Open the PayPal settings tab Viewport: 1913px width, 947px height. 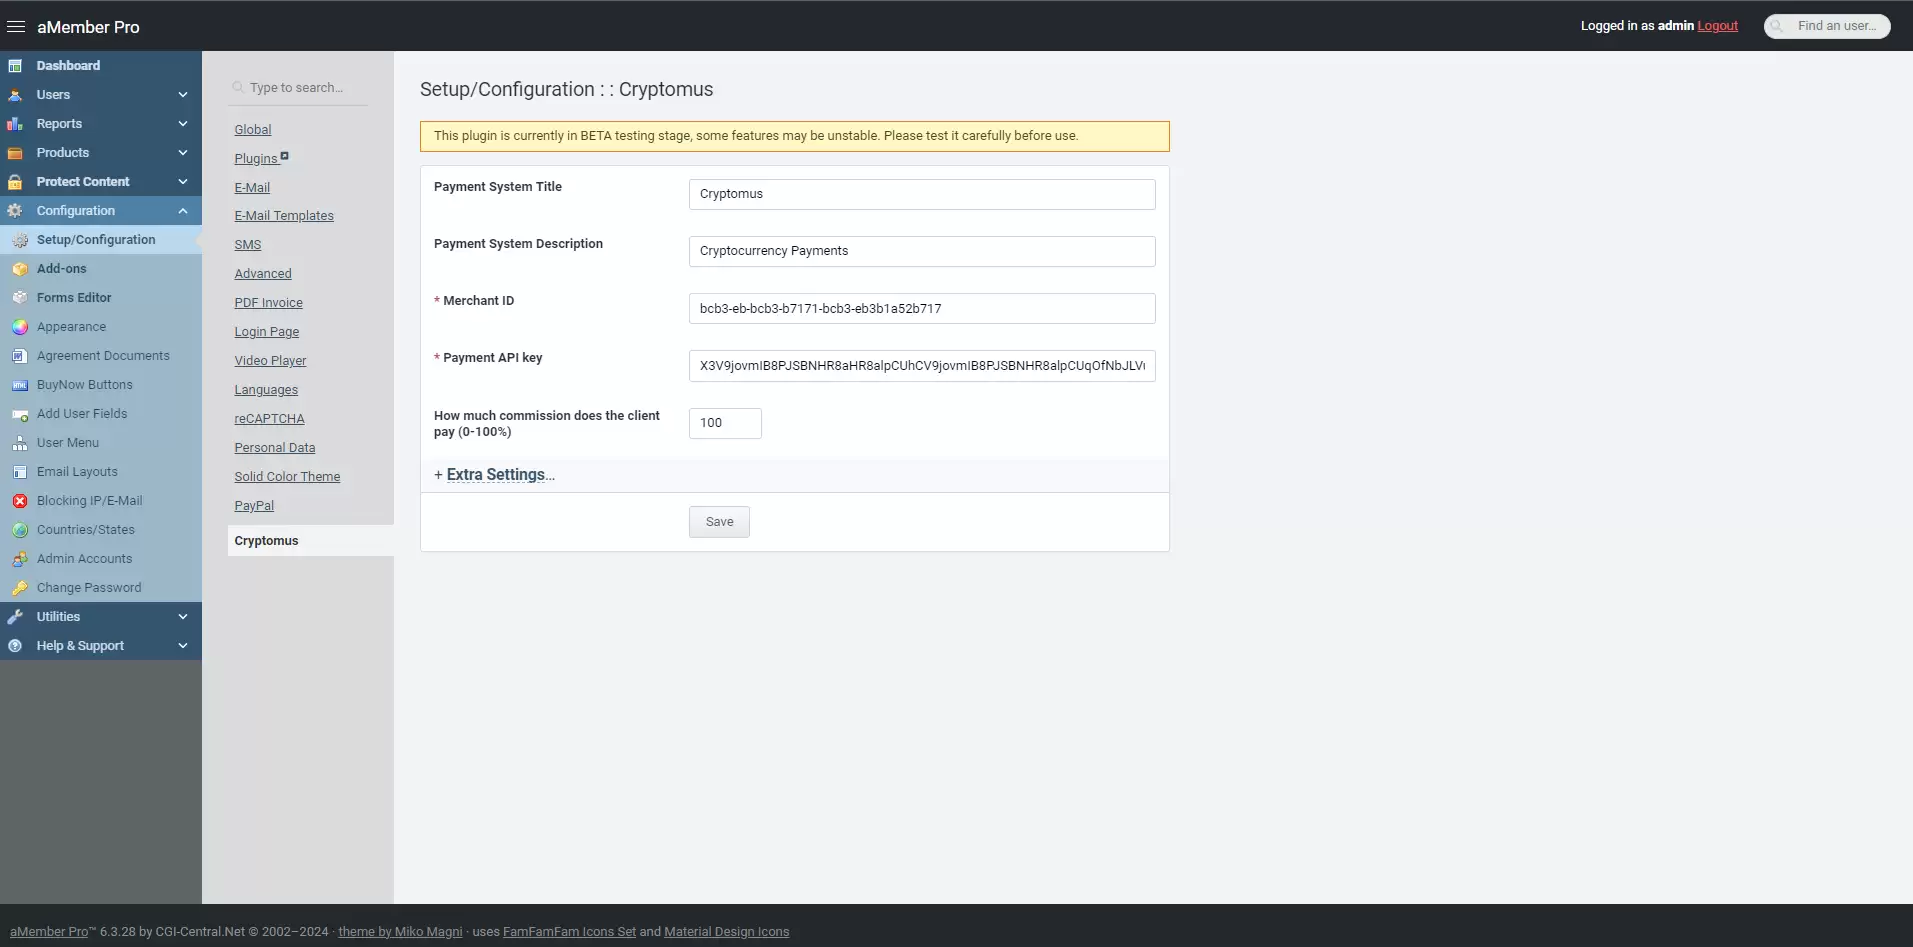click(254, 506)
